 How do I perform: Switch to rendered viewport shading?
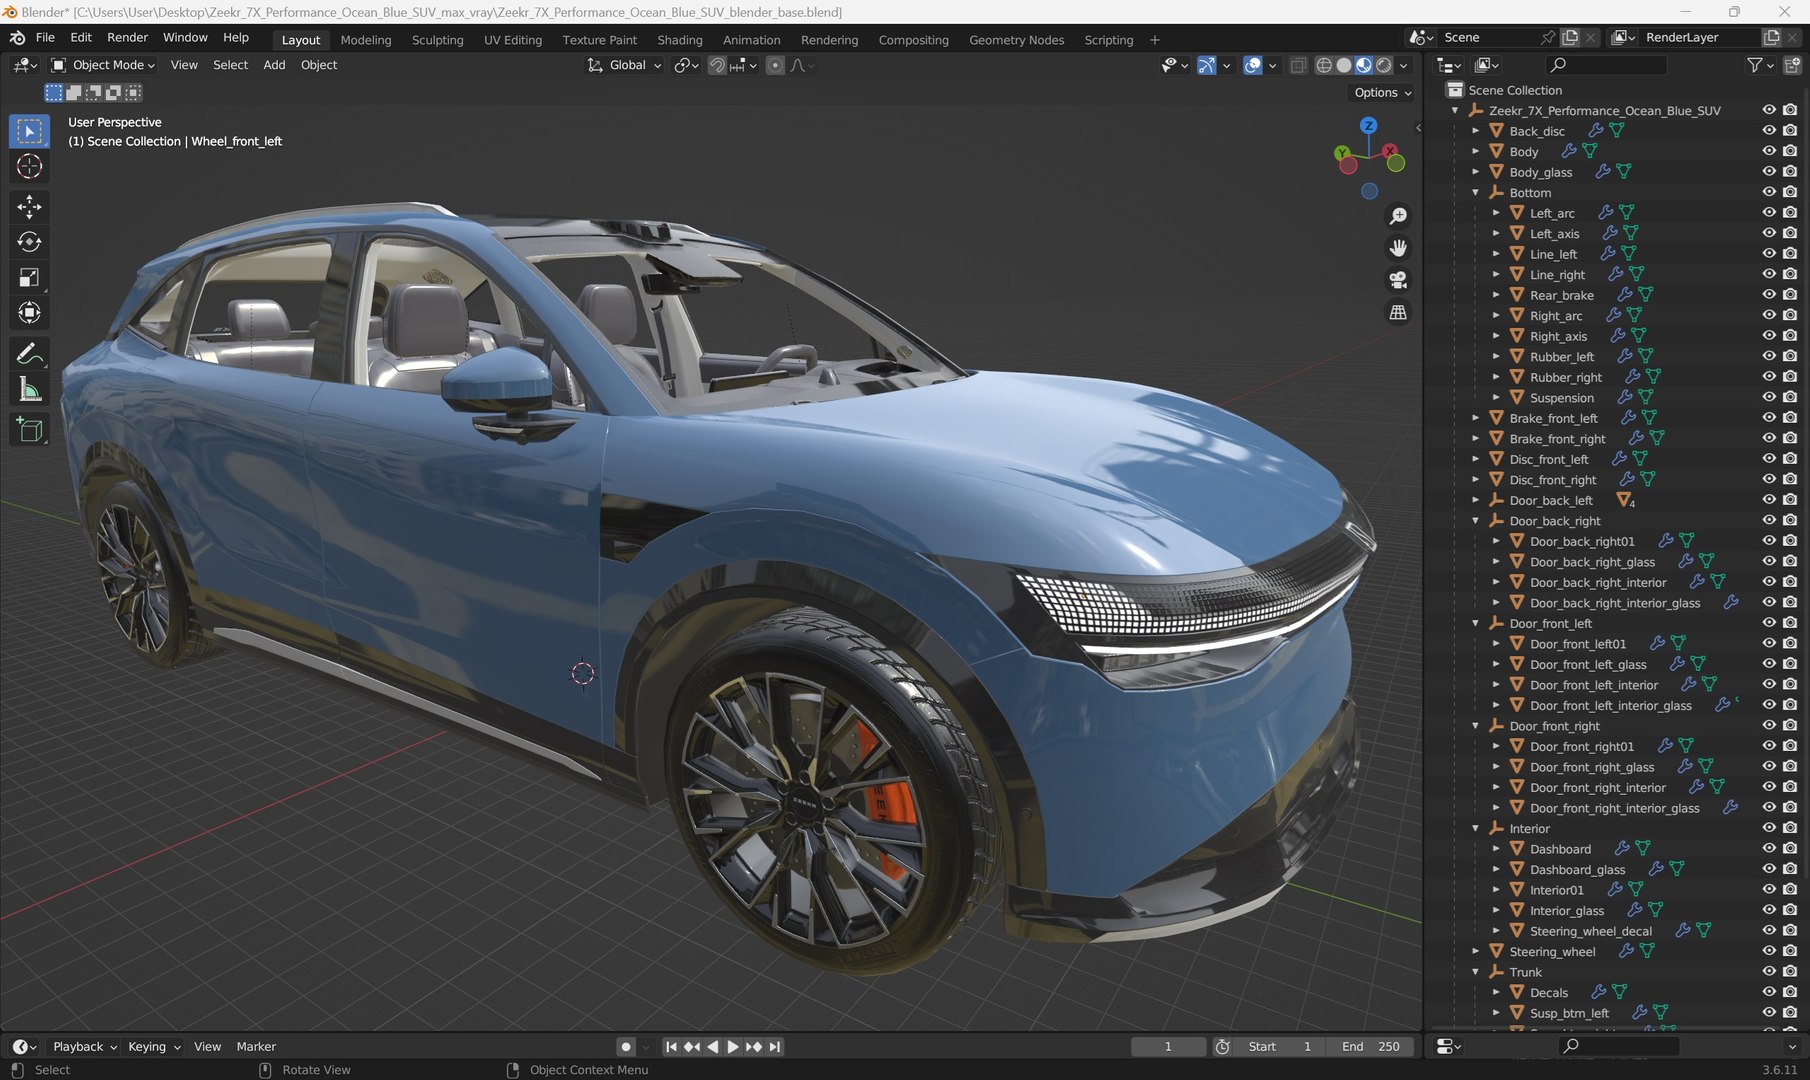[1384, 65]
